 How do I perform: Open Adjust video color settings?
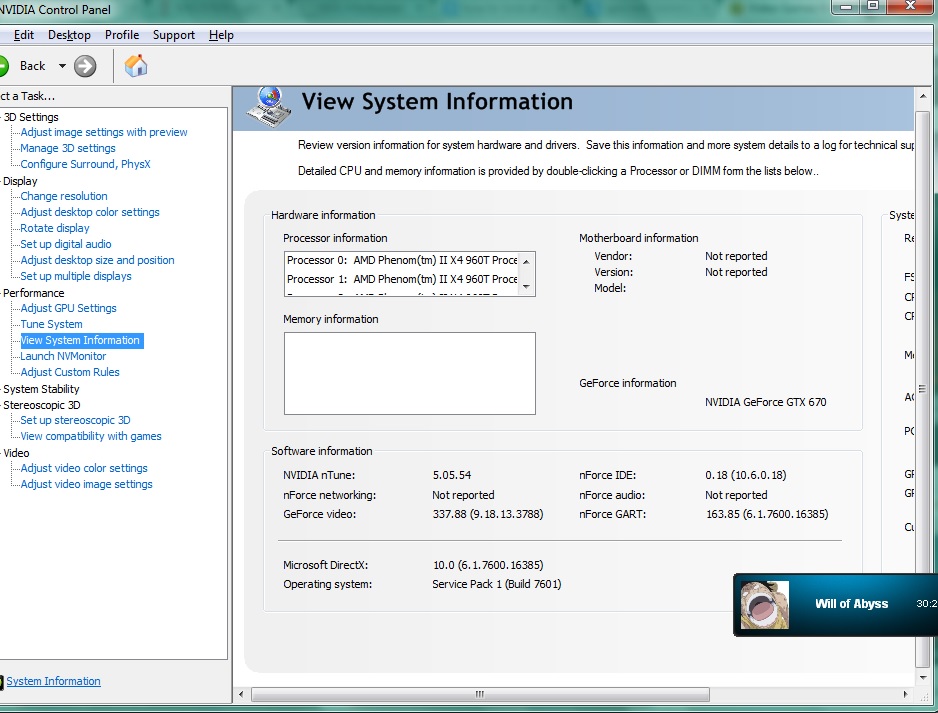[84, 468]
